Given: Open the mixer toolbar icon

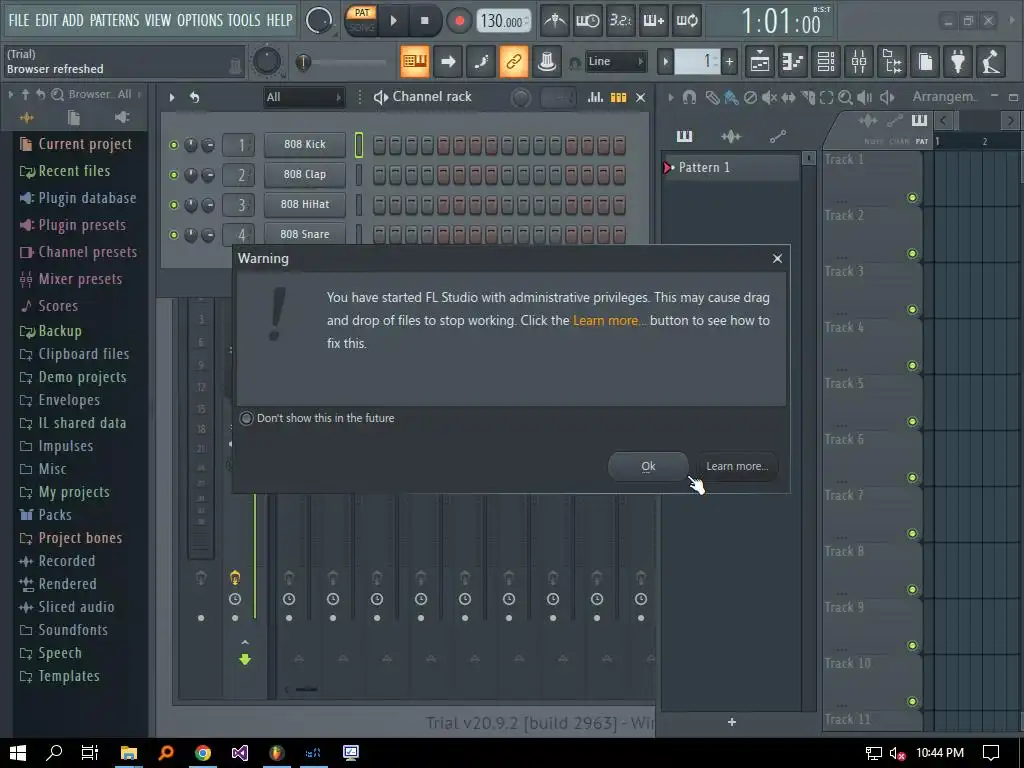Looking at the screenshot, I should [859, 62].
